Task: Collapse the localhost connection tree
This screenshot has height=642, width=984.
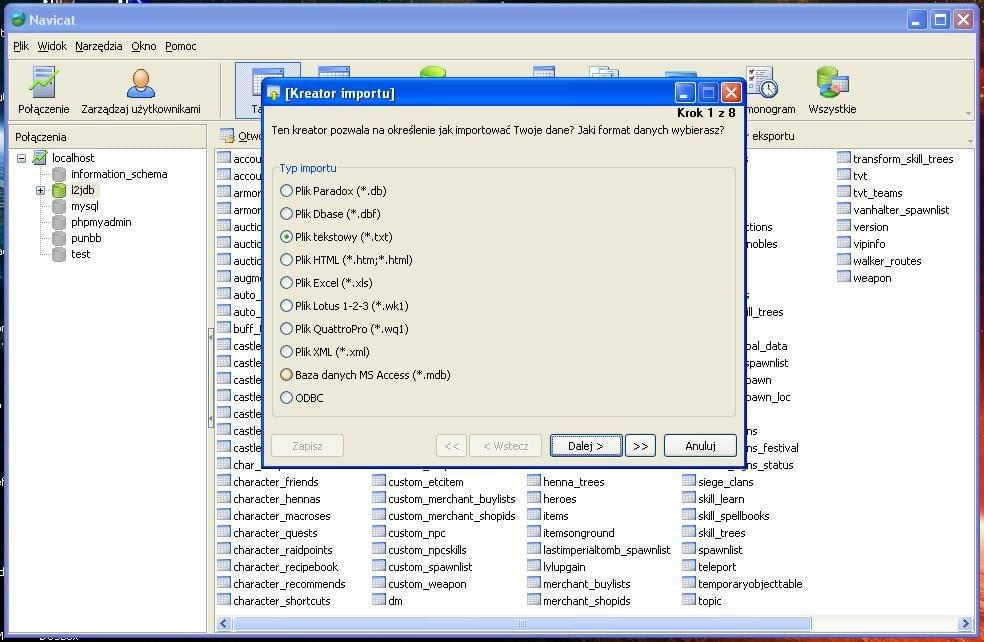Action: tap(21, 158)
